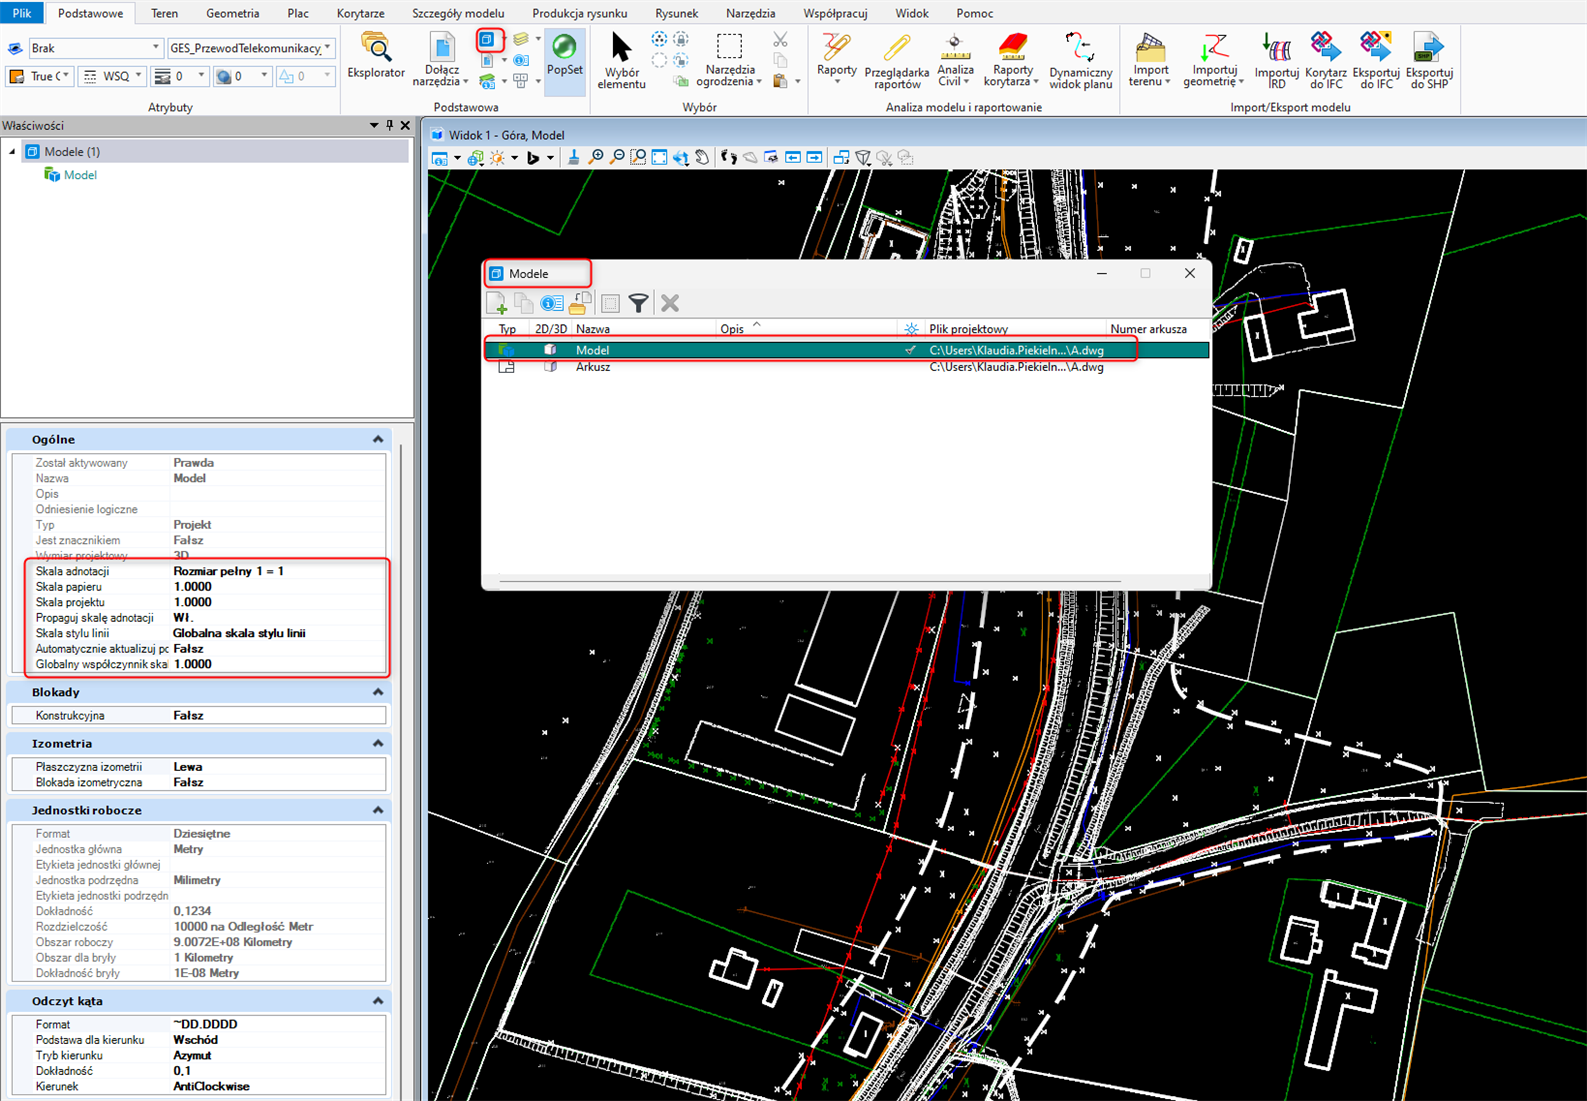Open the Brak level dropdown
1587x1101 pixels.
[x=155, y=48]
